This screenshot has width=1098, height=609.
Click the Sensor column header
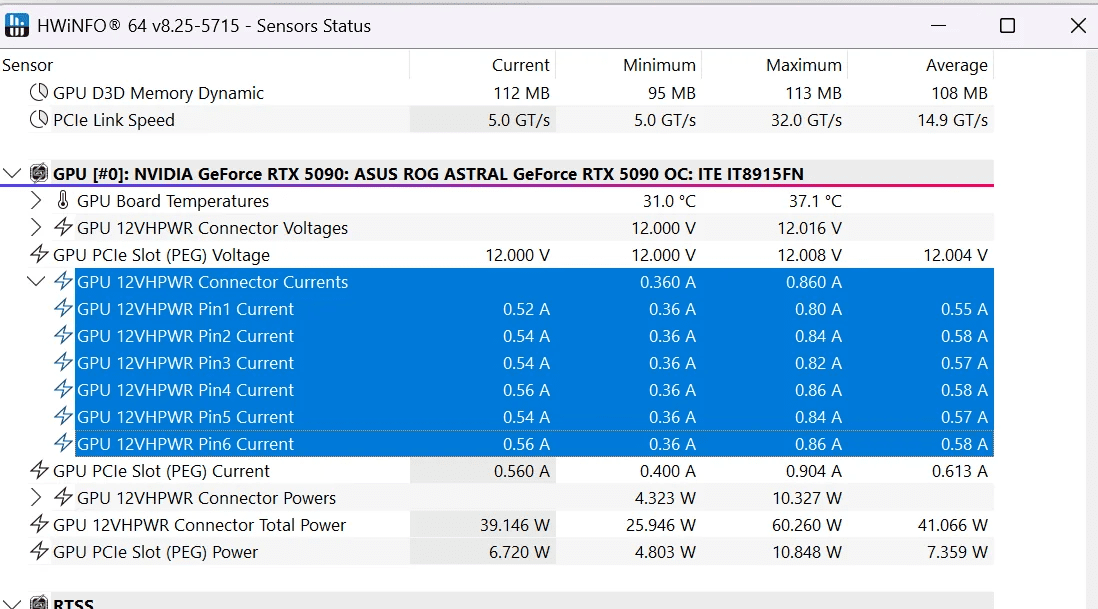pyautogui.click(x=28, y=65)
